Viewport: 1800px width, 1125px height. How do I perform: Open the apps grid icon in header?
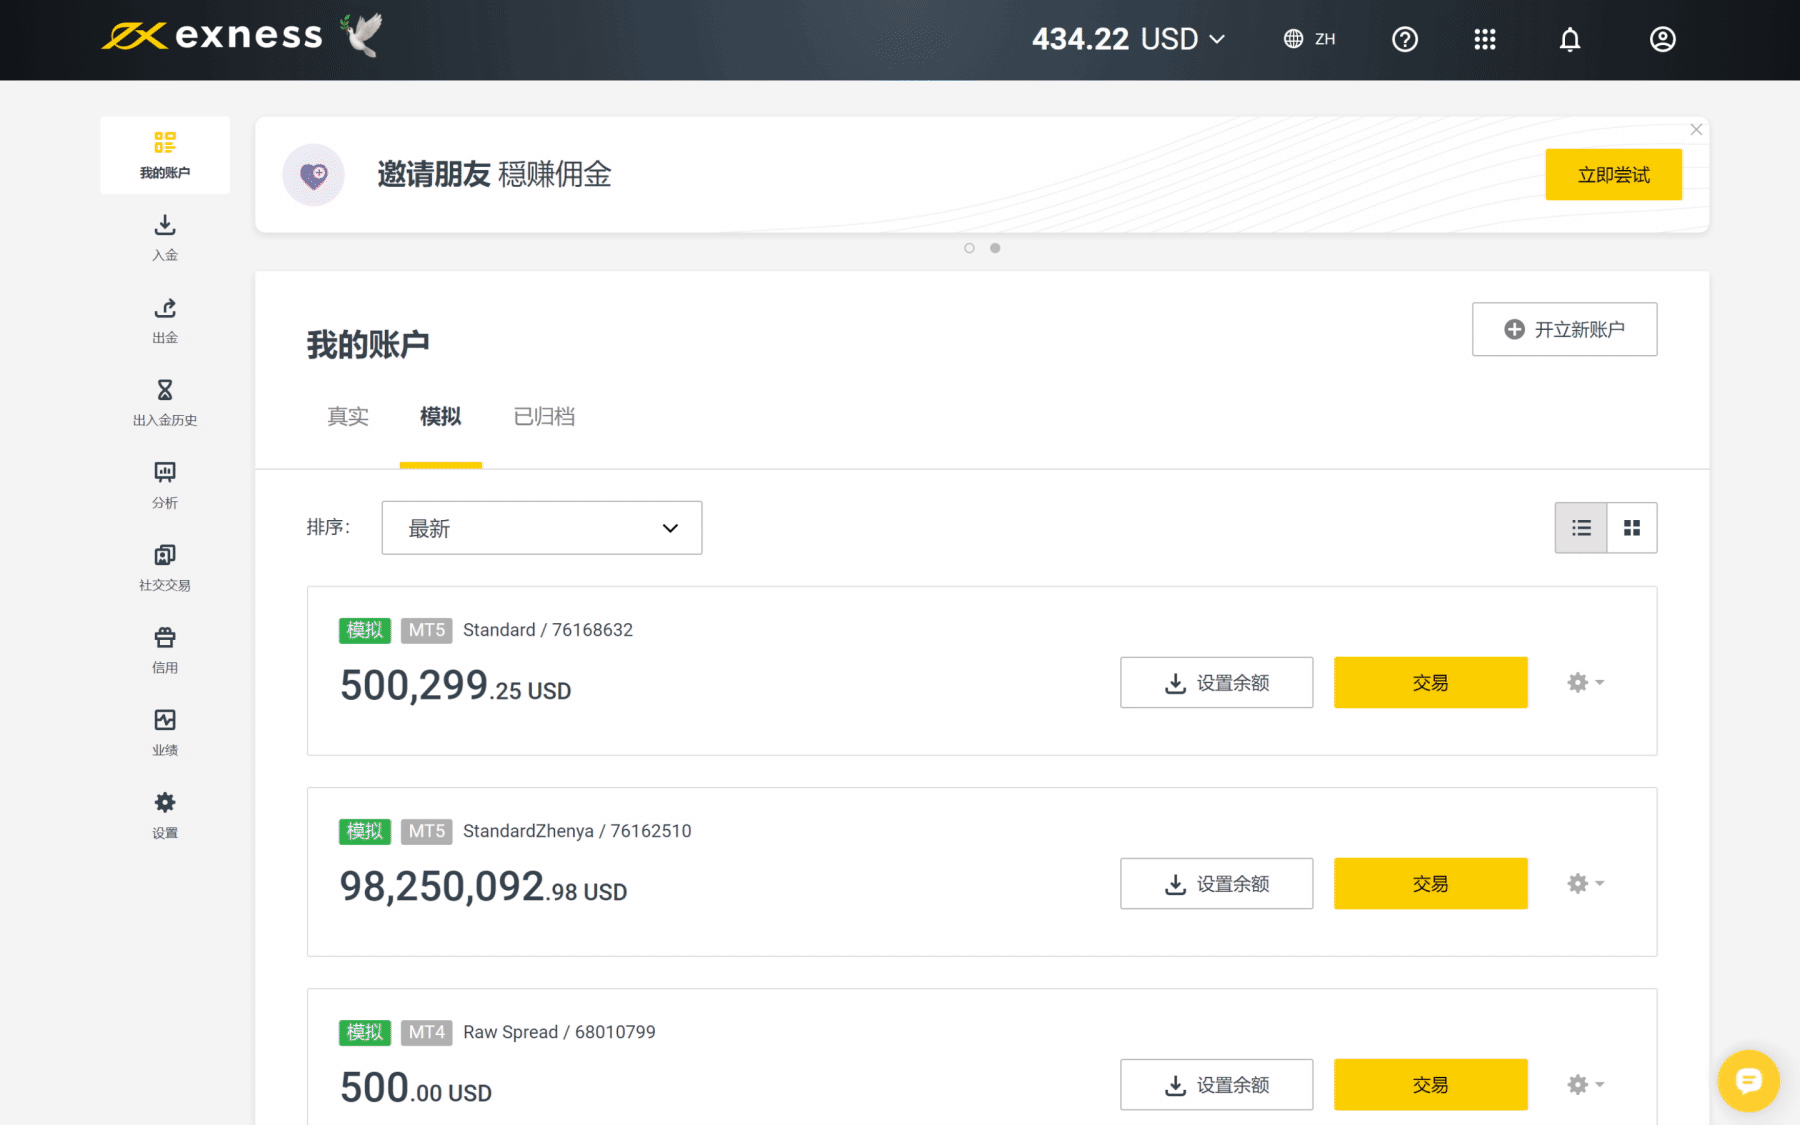click(x=1485, y=39)
